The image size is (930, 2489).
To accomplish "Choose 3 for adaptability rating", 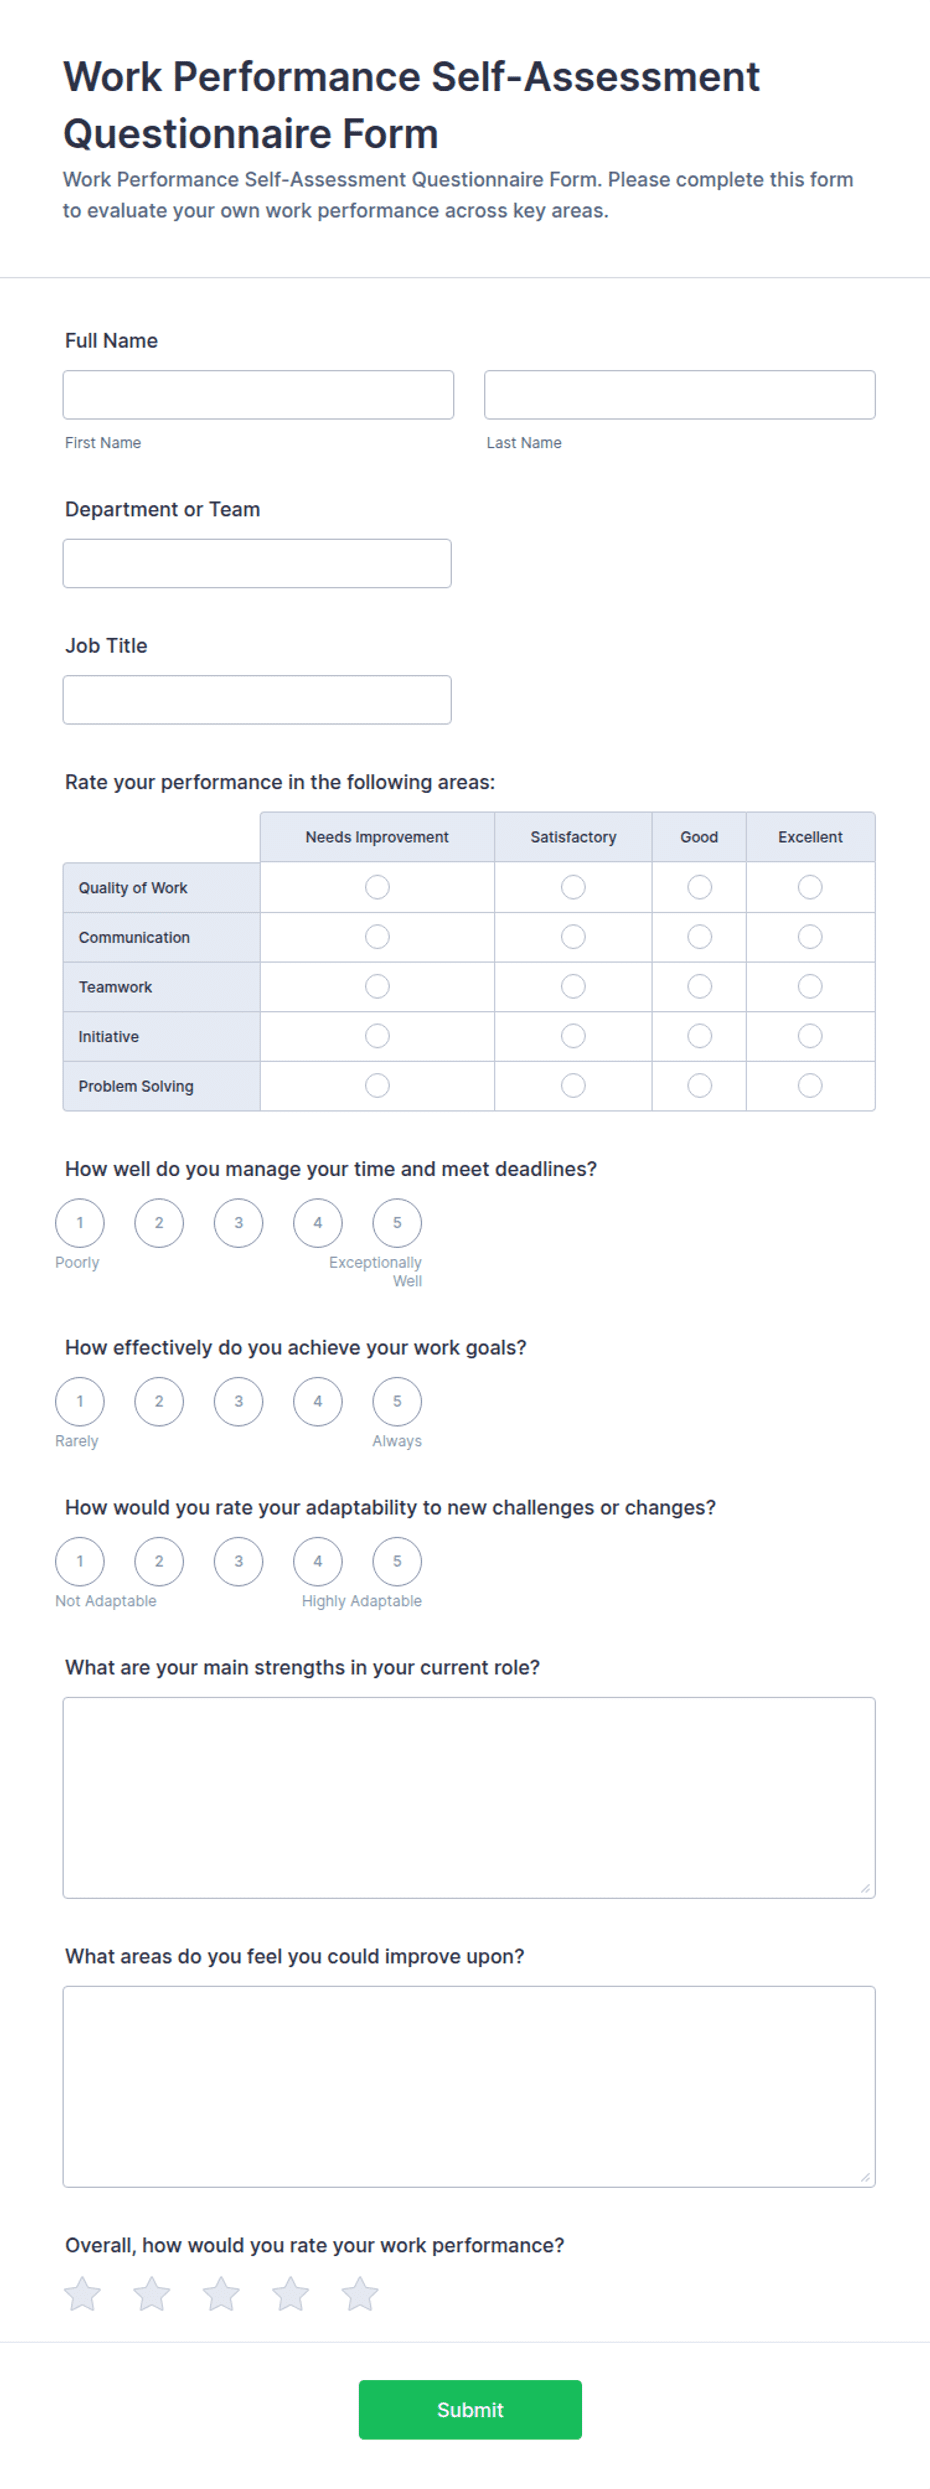I will tap(238, 1561).
